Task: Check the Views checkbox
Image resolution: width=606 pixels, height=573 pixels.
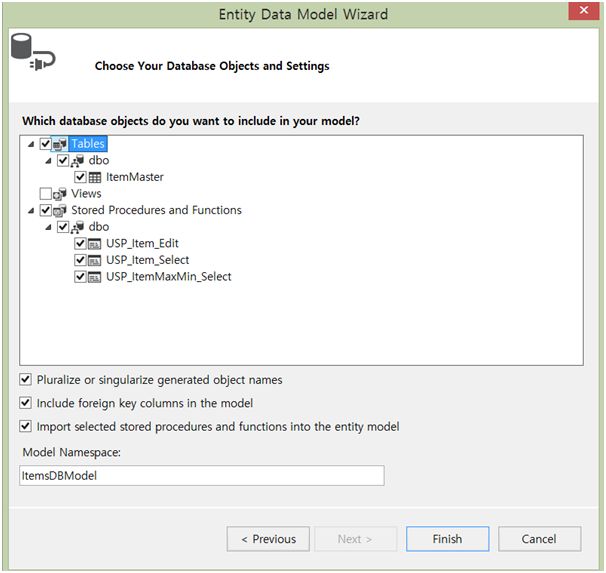Action: (45, 193)
